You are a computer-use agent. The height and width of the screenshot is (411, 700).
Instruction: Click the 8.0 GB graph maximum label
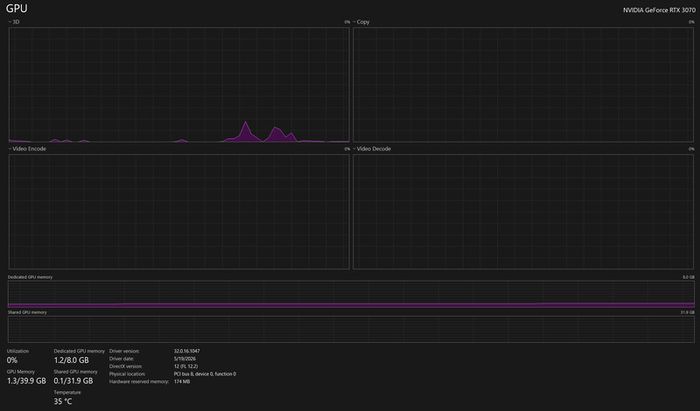point(688,277)
